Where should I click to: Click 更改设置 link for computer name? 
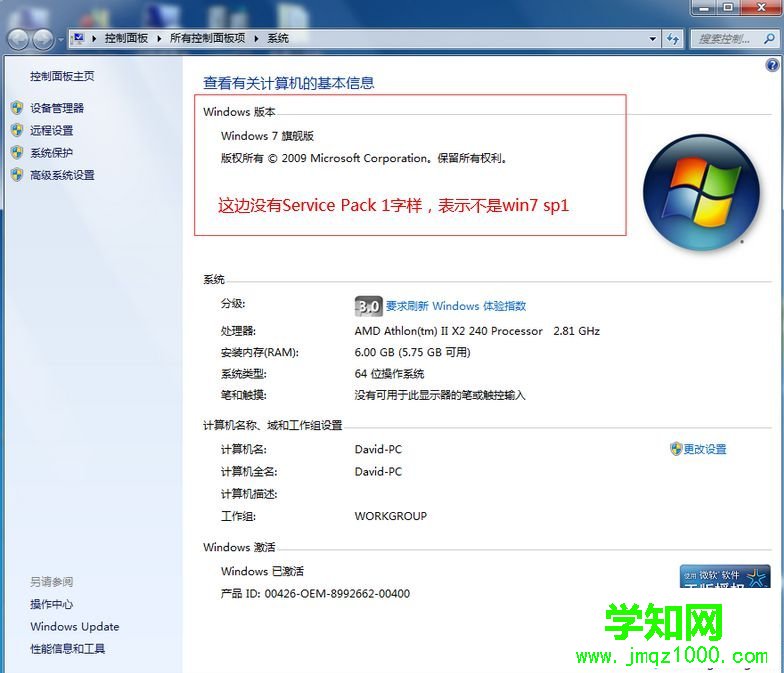705,449
